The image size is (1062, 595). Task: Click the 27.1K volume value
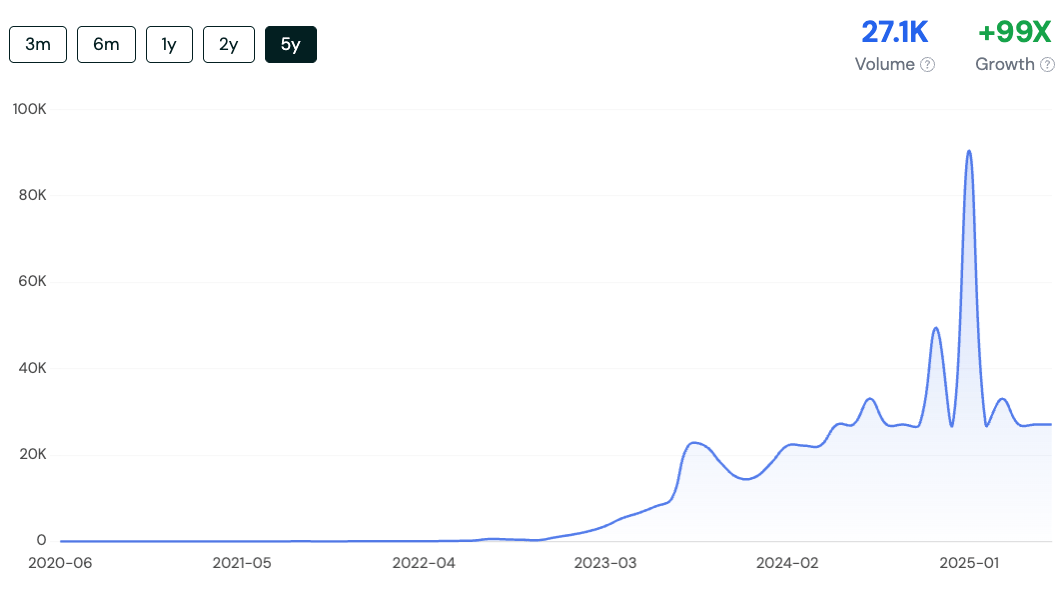[894, 32]
